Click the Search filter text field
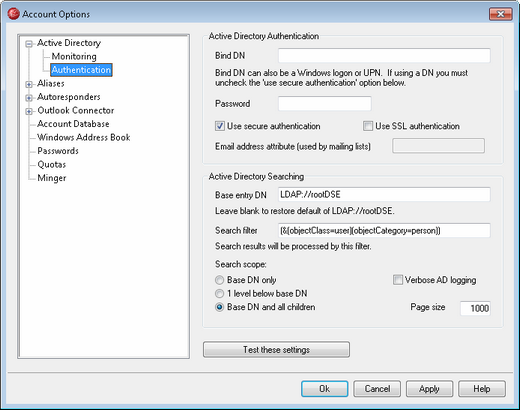Screen dimensions: 520x410 point(384,230)
